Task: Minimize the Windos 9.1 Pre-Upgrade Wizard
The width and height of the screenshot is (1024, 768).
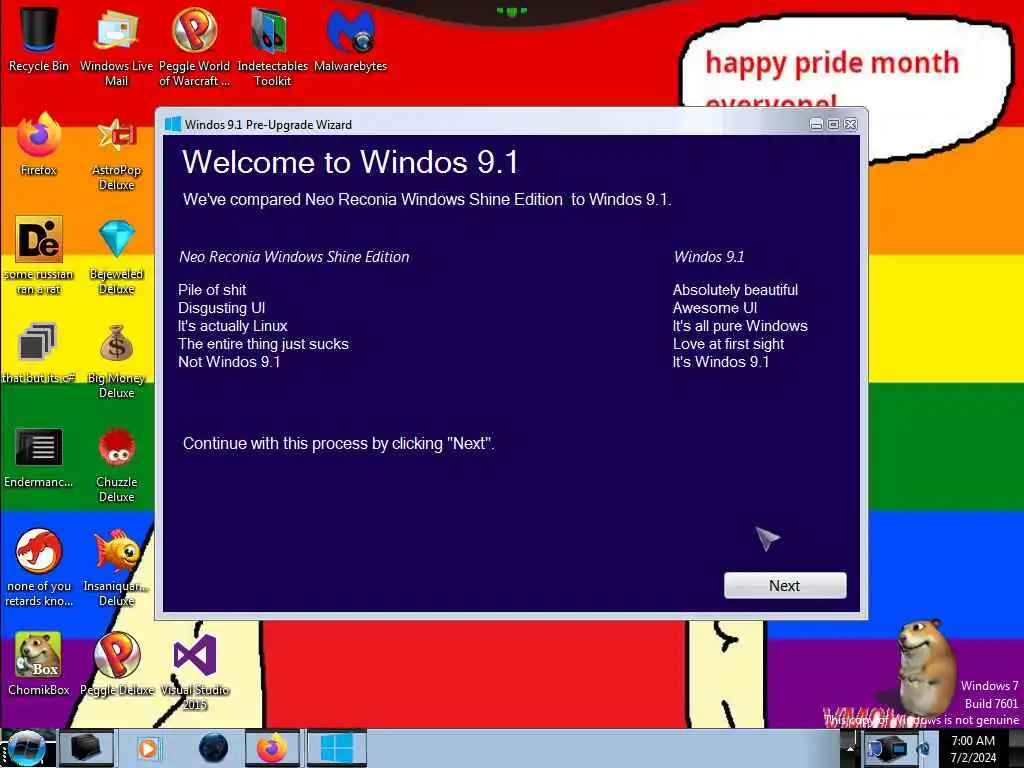Action: (x=816, y=124)
